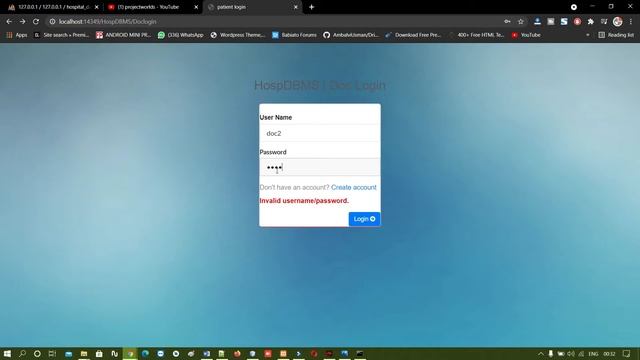Reload the page with the refresh icon
Image resolution: width=640 pixels, height=360 pixels.
(36, 22)
